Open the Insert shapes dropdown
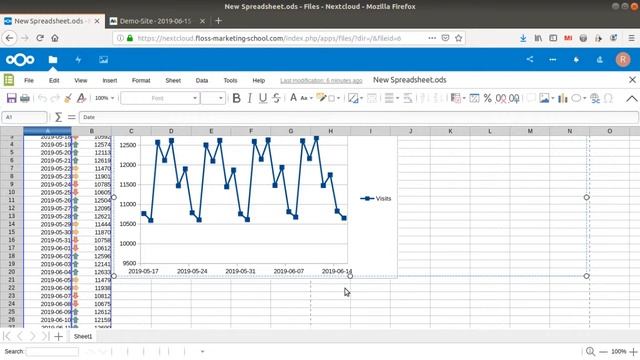 coord(579,98)
